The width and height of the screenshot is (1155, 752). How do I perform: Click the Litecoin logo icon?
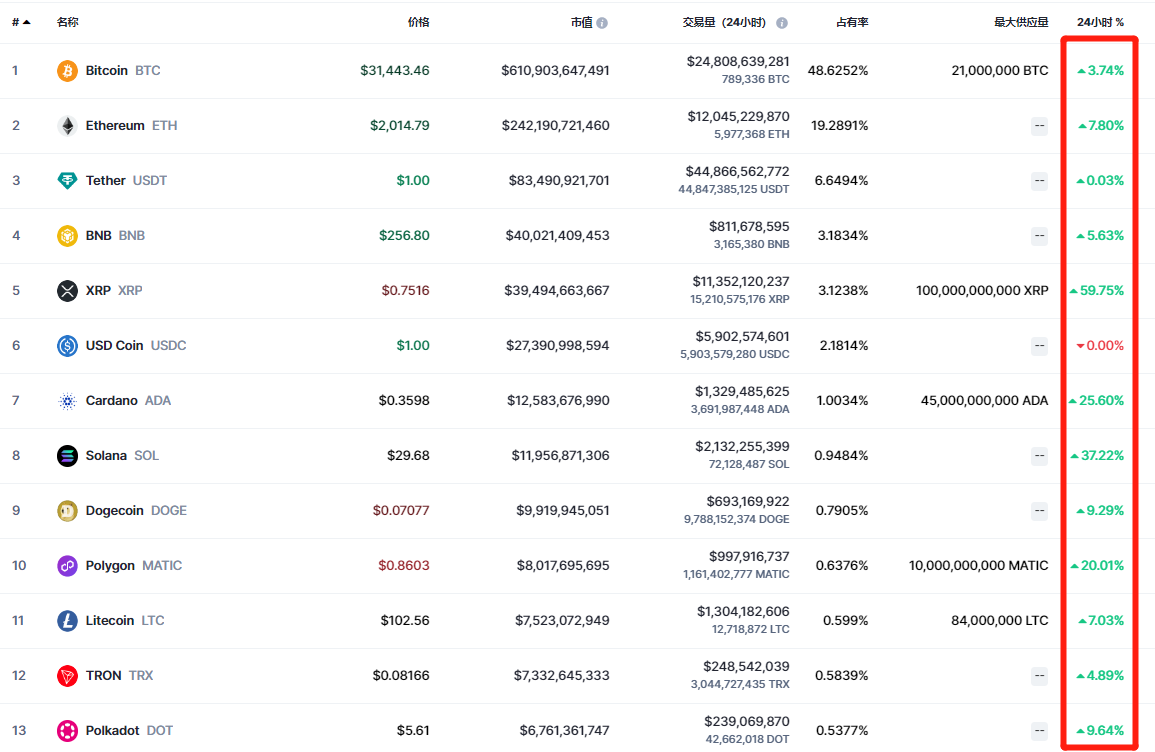tap(67, 621)
